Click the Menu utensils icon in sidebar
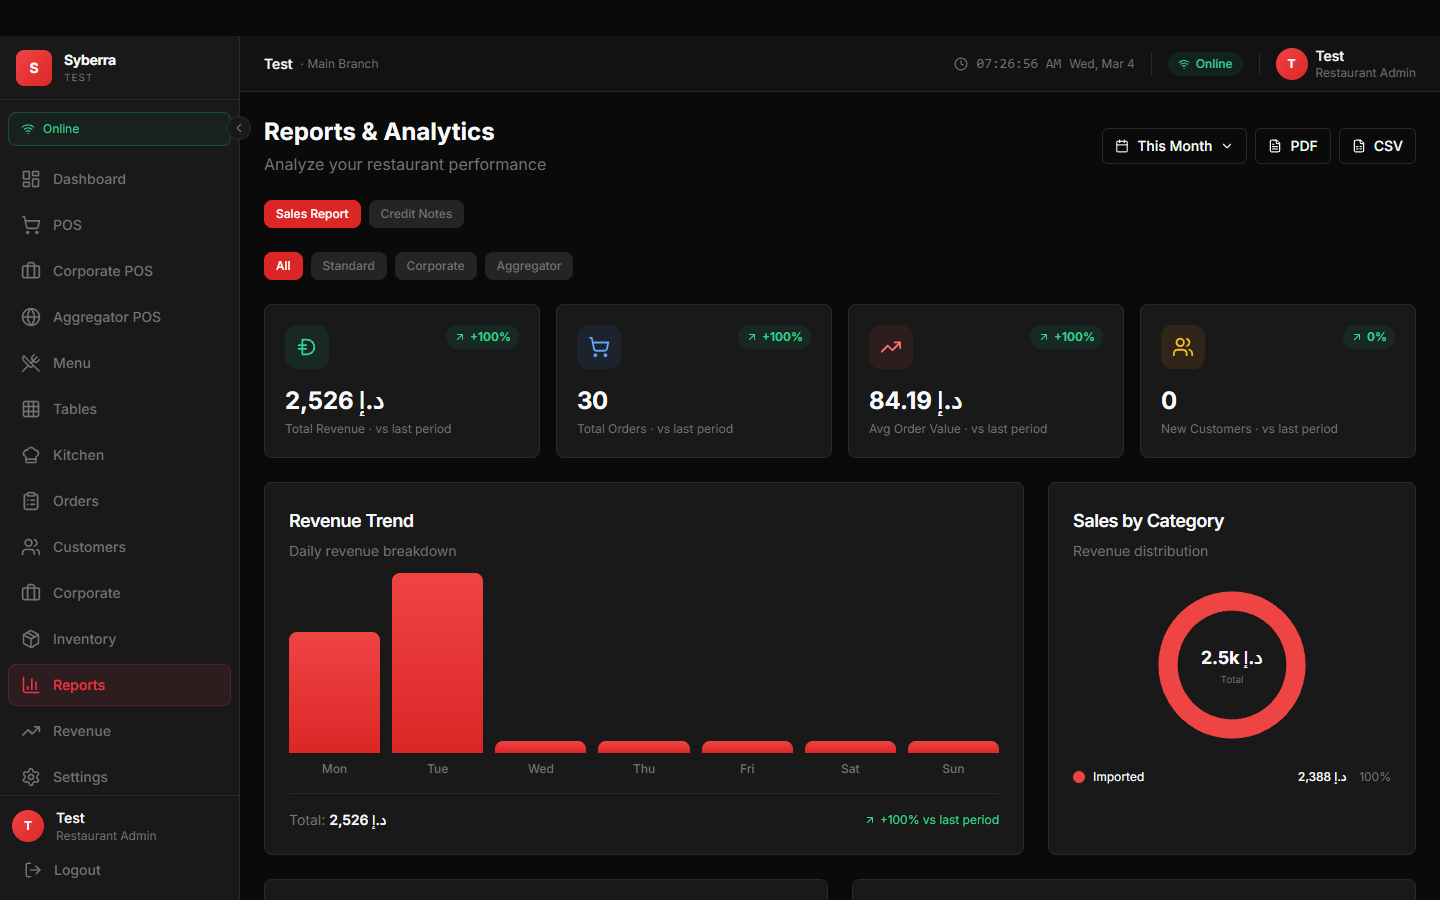1440x900 pixels. point(31,363)
